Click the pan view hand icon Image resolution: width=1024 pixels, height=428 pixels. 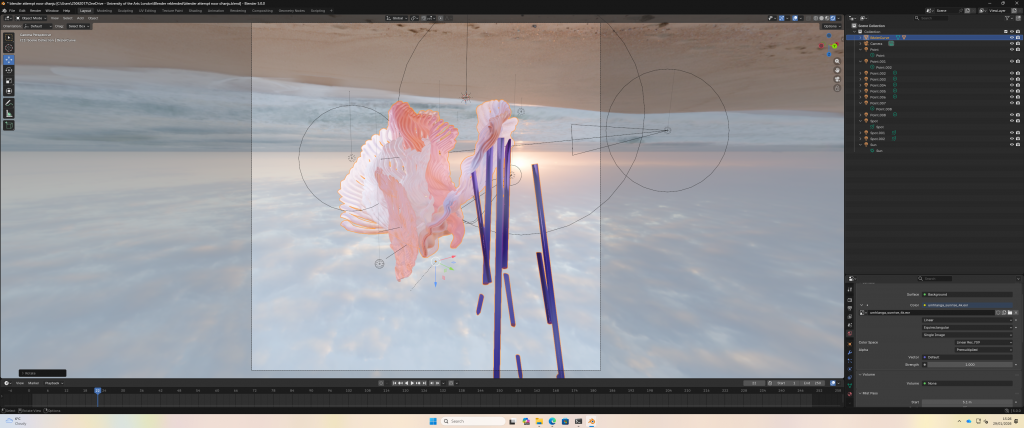pyautogui.click(x=838, y=71)
